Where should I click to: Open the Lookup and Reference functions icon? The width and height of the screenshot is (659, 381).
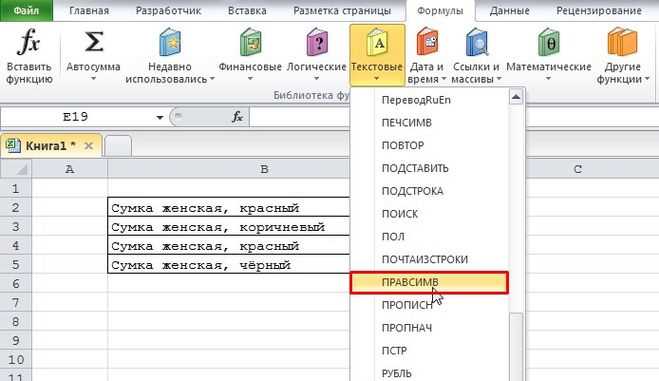point(477,42)
